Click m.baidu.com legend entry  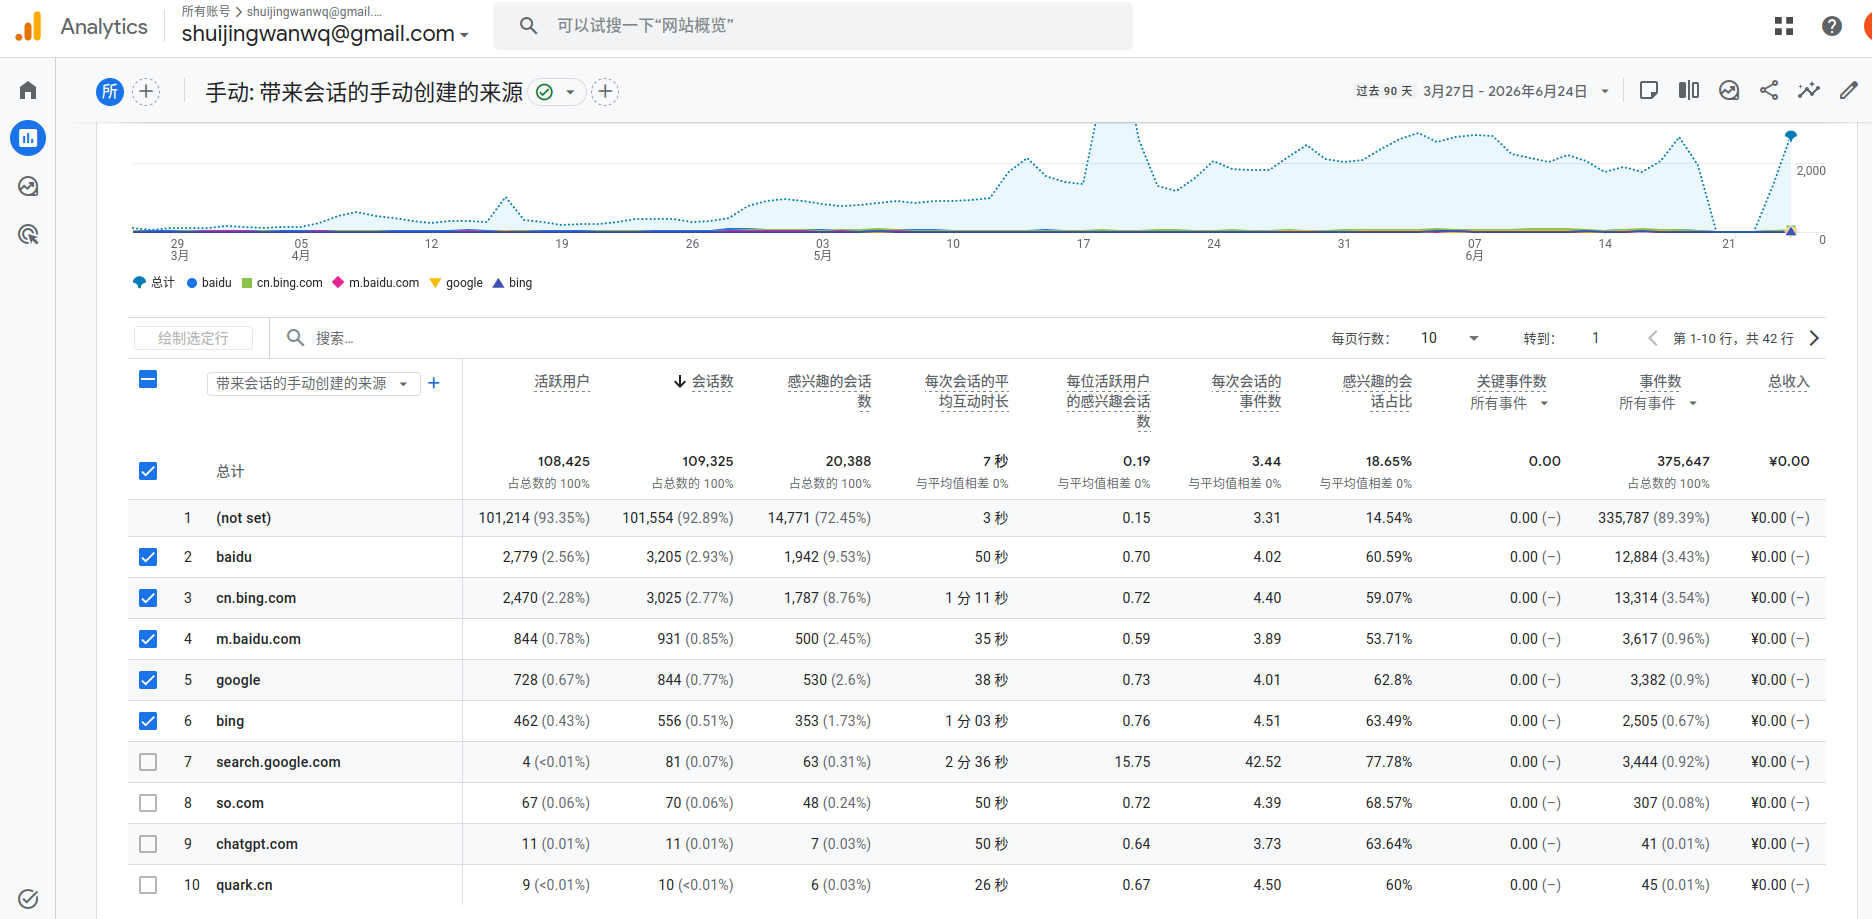coord(376,283)
